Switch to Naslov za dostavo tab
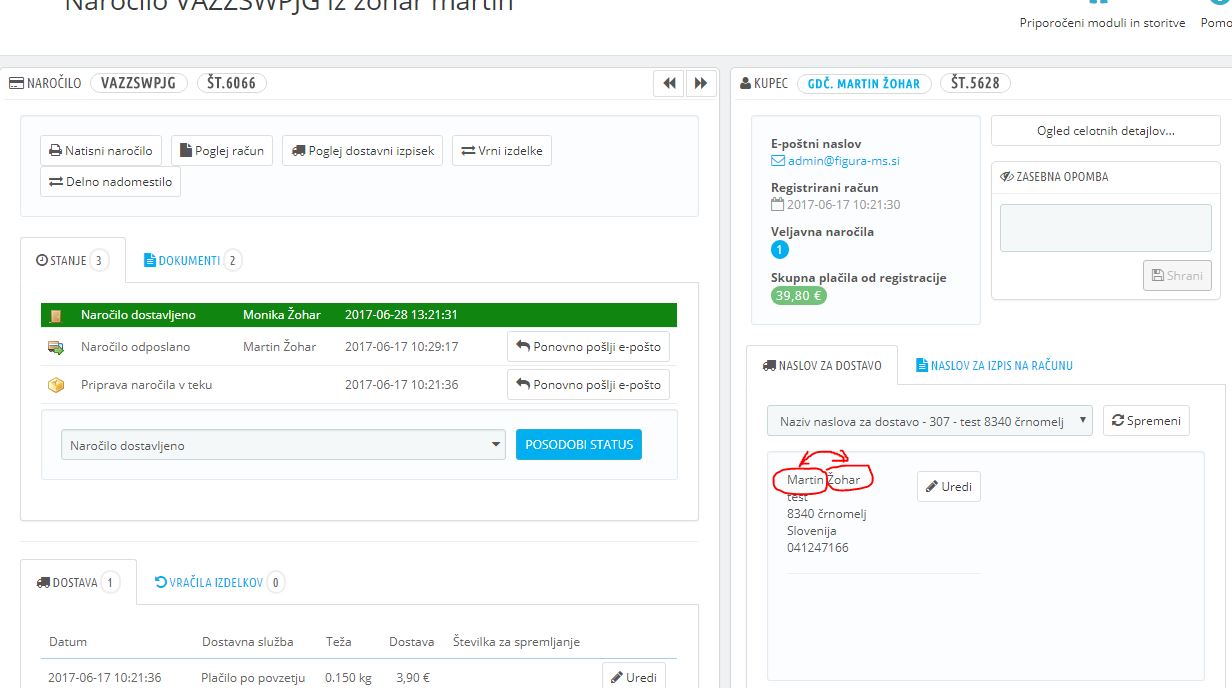Screen dimensions: 1232x688 822,365
